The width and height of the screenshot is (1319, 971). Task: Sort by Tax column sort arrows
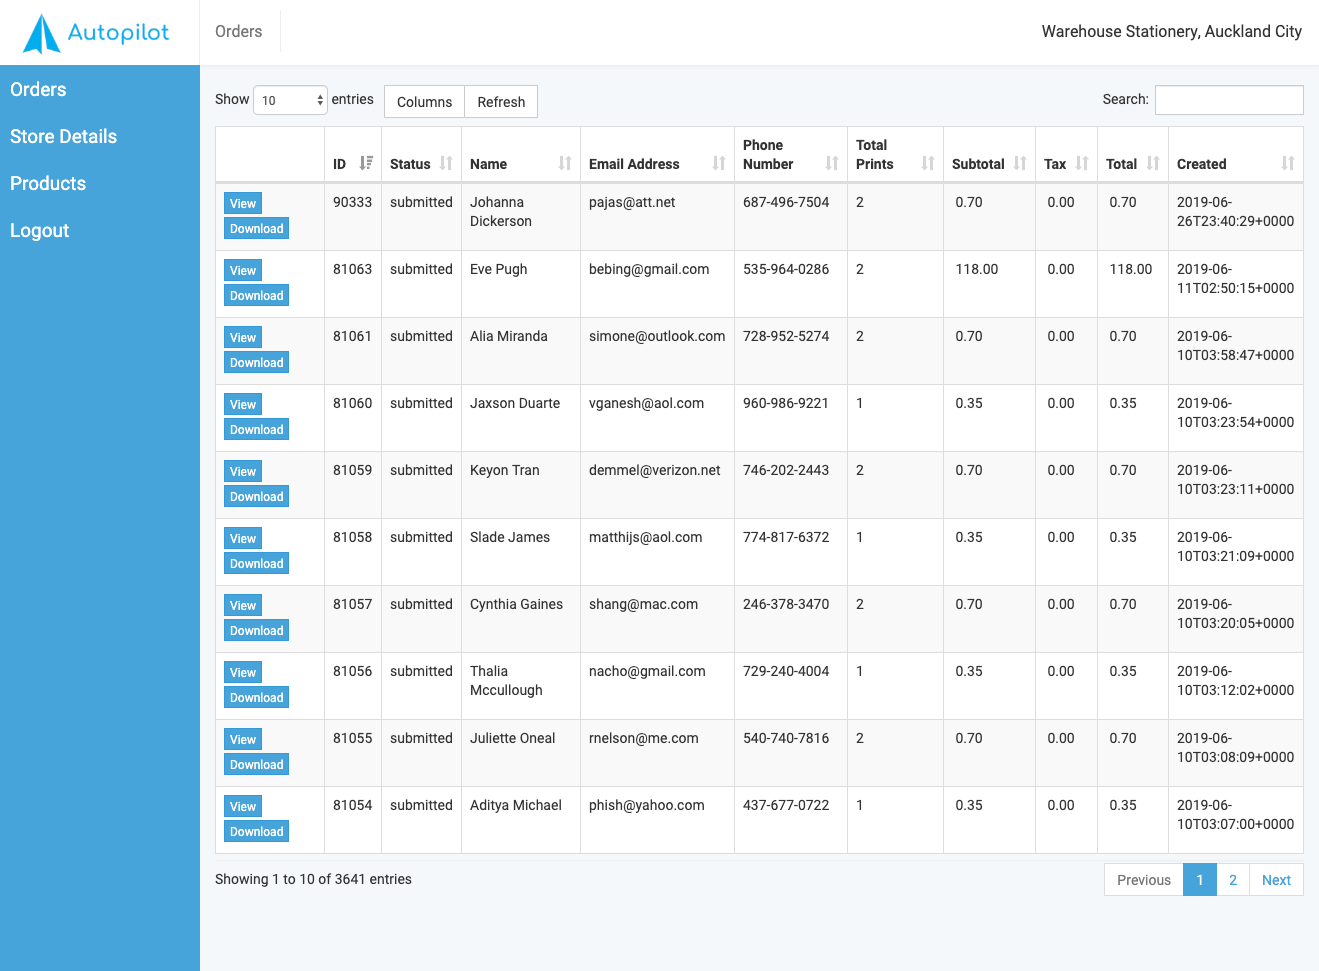[x=1082, y=163]
